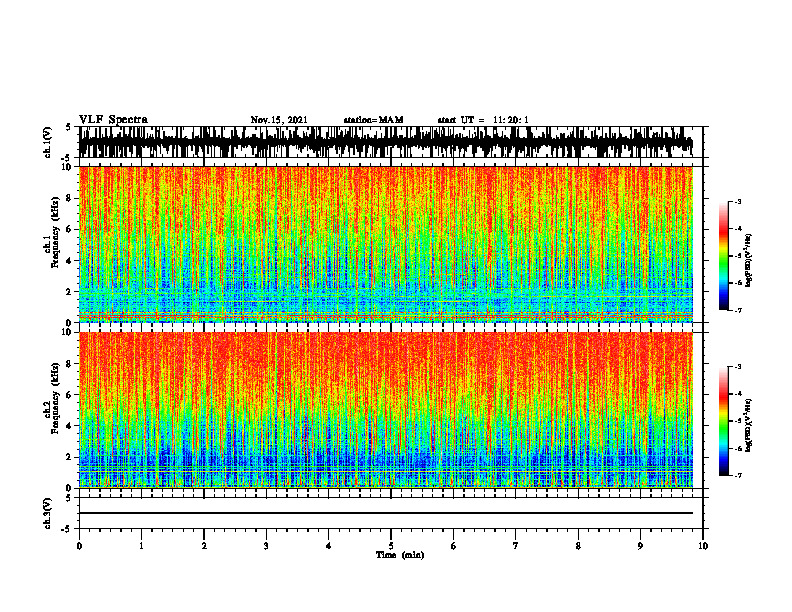The width and height of the screenshot is (792, 612).
Task: Click time axis tick label '5'
Action: click(391, 546)
